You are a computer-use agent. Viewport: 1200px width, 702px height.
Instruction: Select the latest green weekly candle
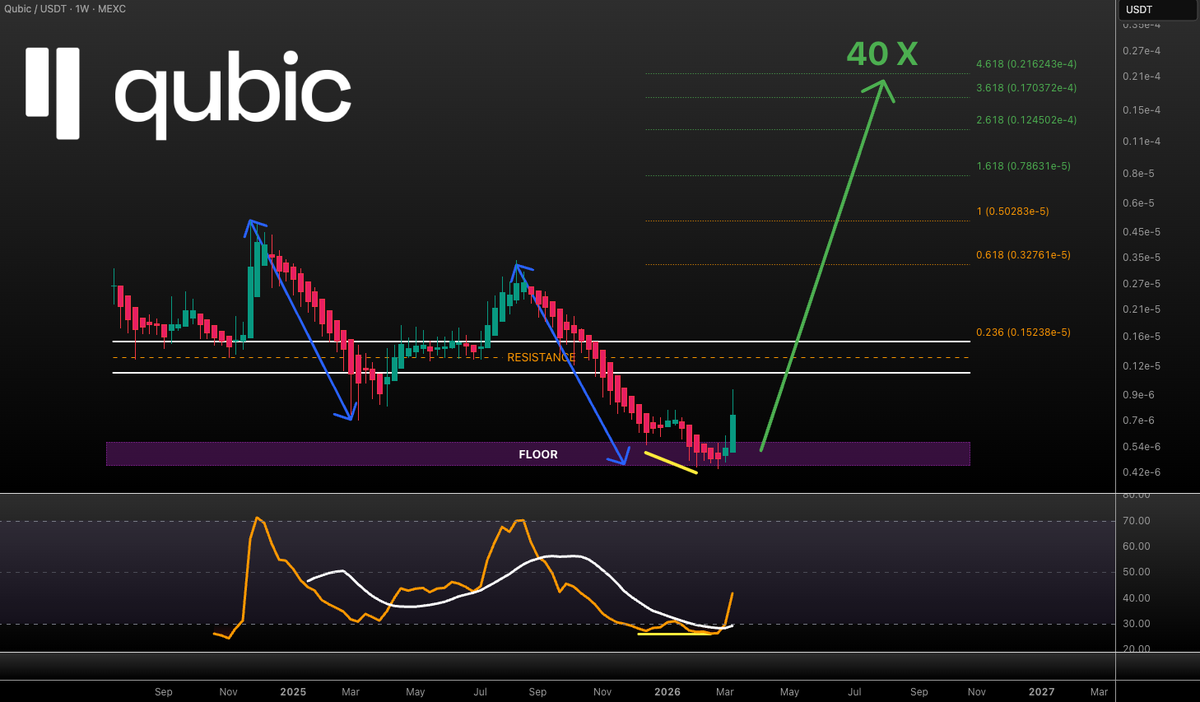[x=733, y=432]
